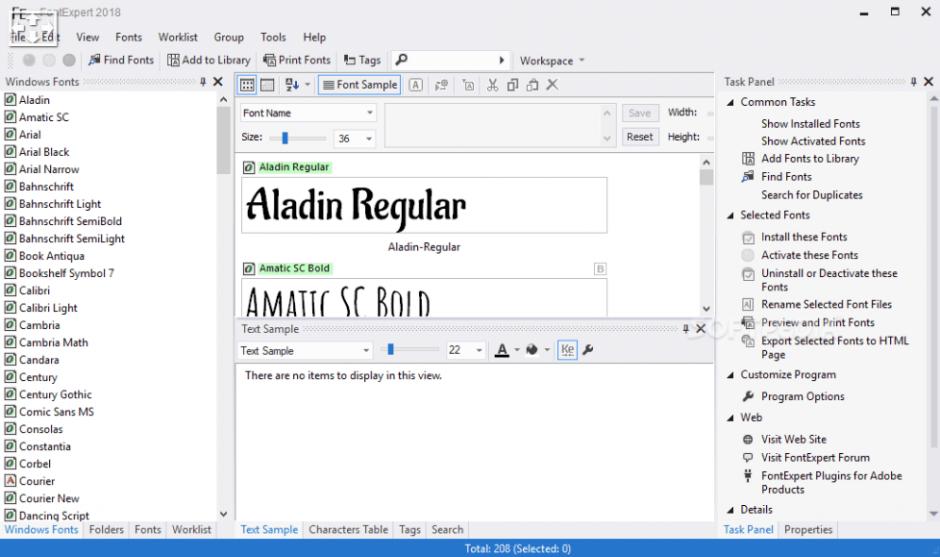
Task: Click the search arrow next to search box
Action: [x=502, y=60]
